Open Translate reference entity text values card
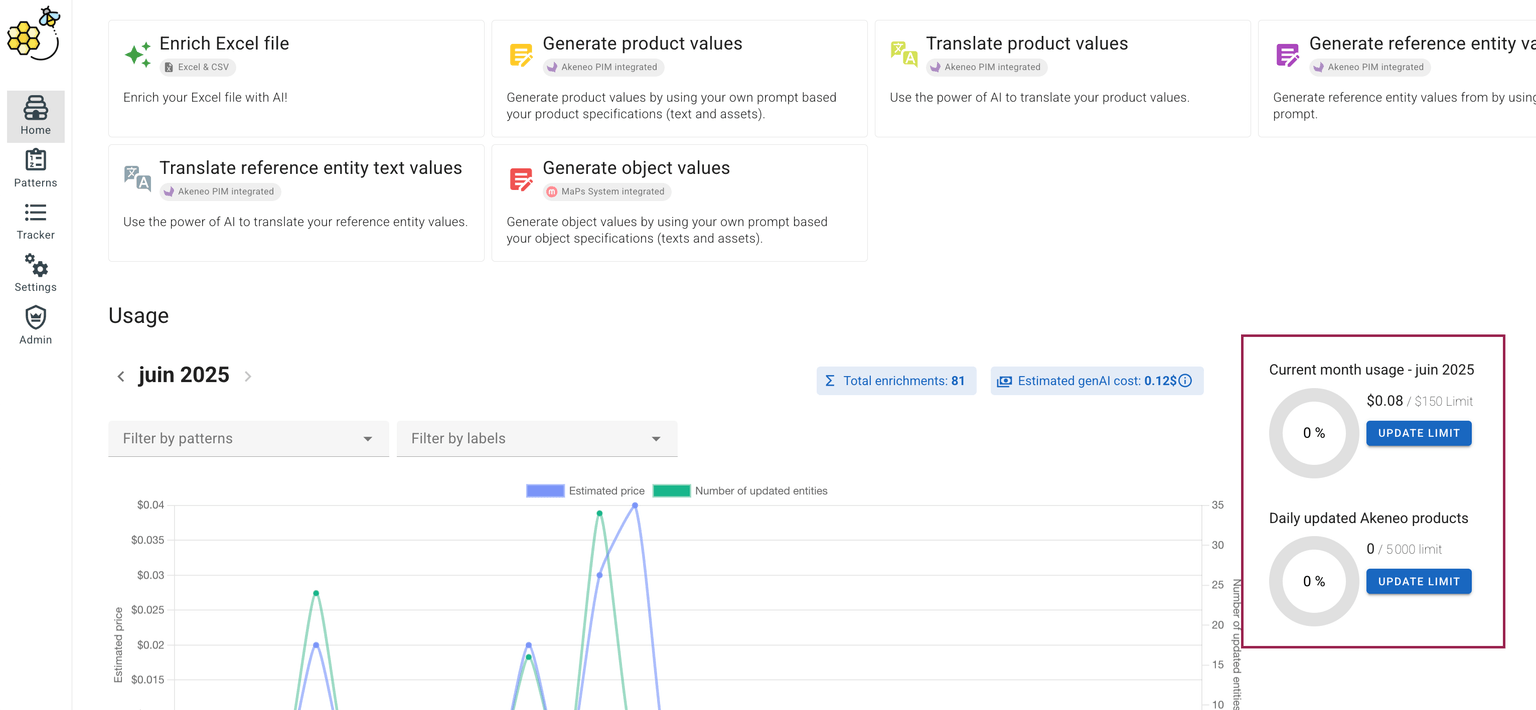Screen dimensions: 1536x710 tap(296, 202)
